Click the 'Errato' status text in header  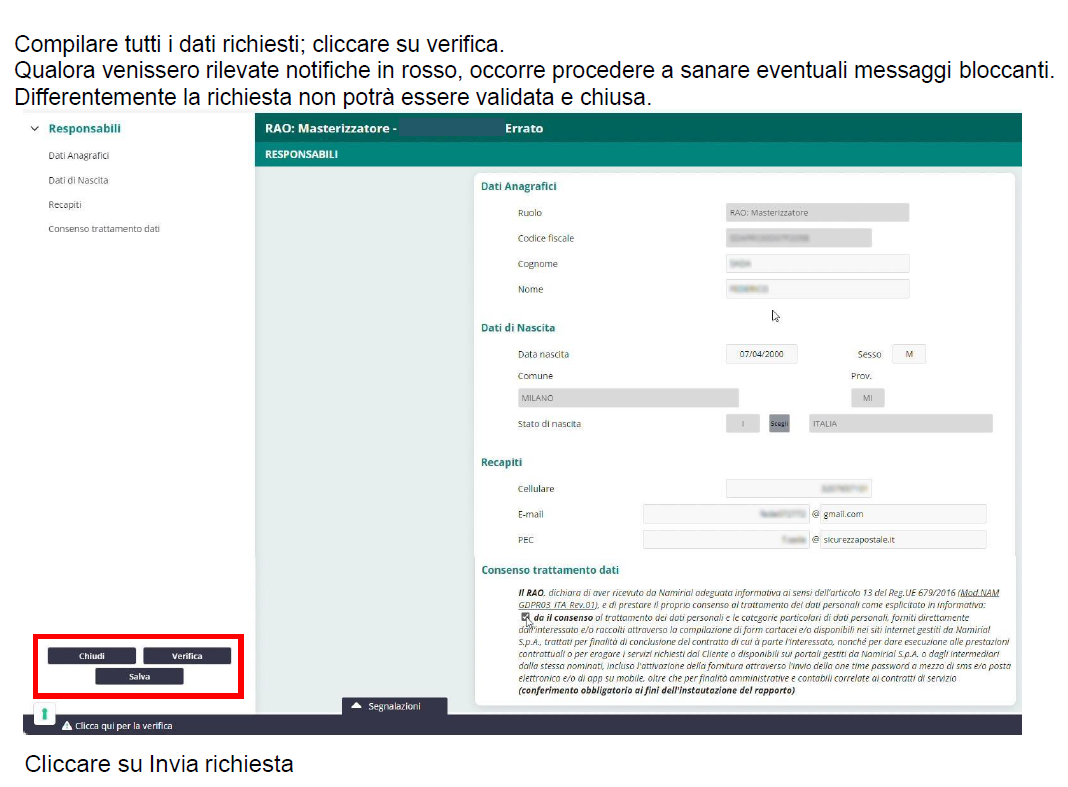pos(524,128)
